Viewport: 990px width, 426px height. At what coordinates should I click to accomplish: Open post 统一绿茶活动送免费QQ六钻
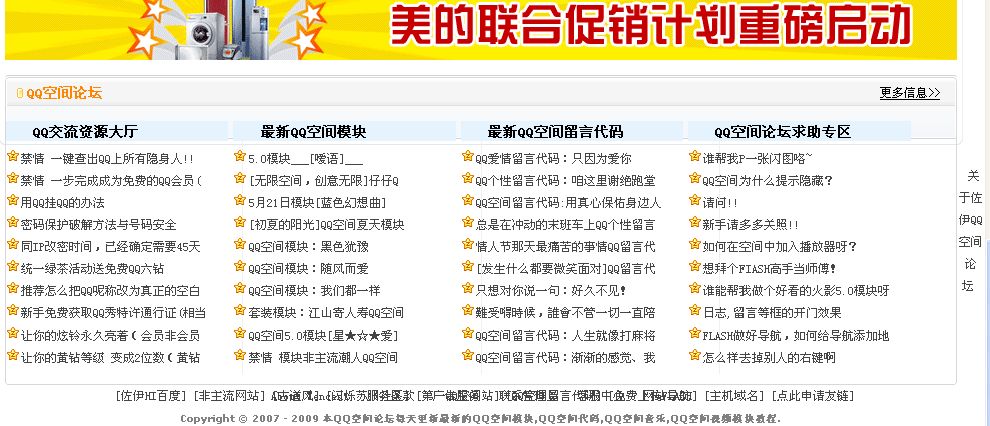(x=92, y=269)
